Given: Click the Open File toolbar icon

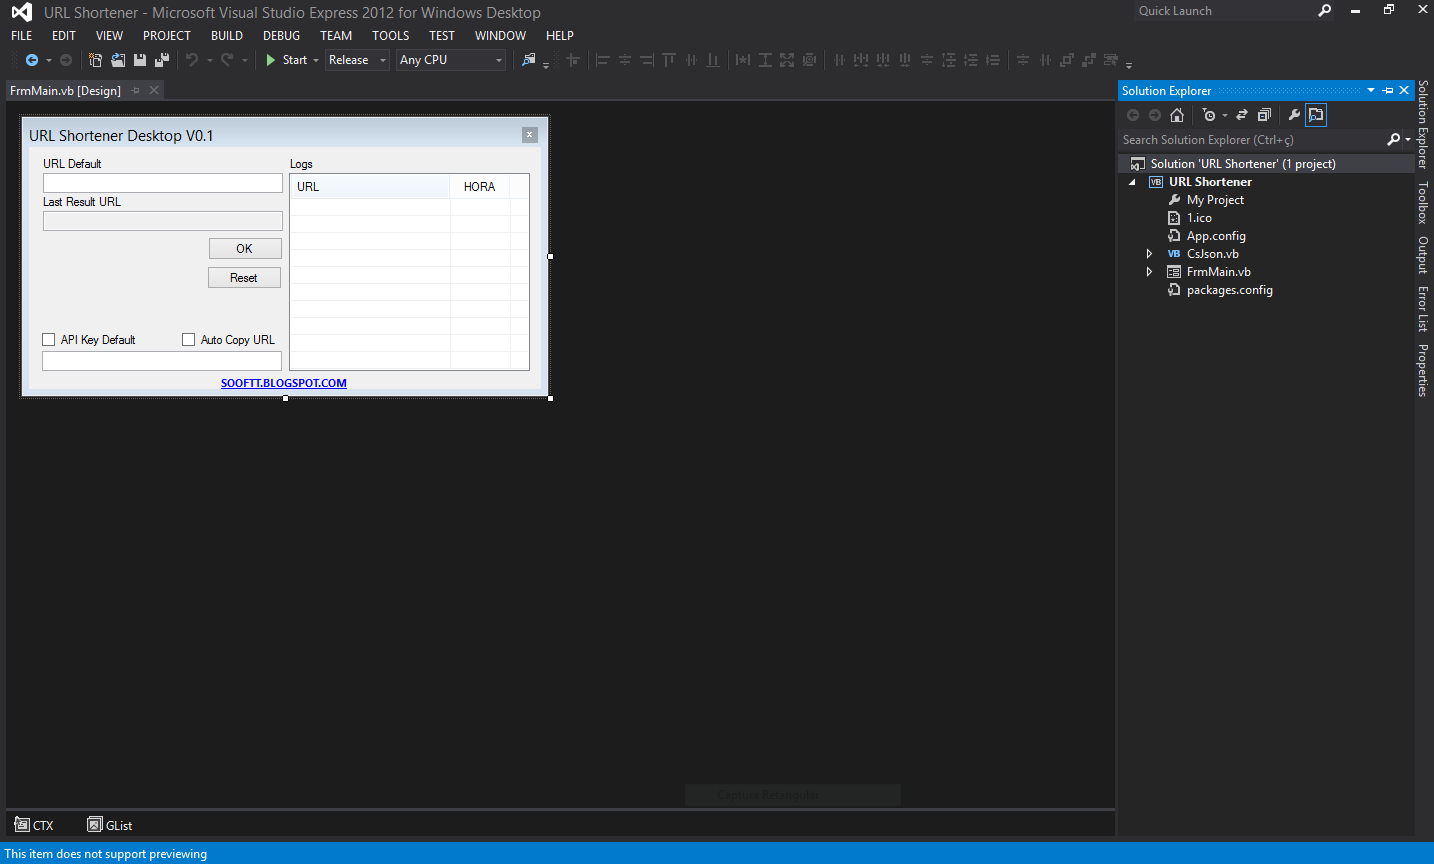Looking at the screenshot, I should coord(118,60).
